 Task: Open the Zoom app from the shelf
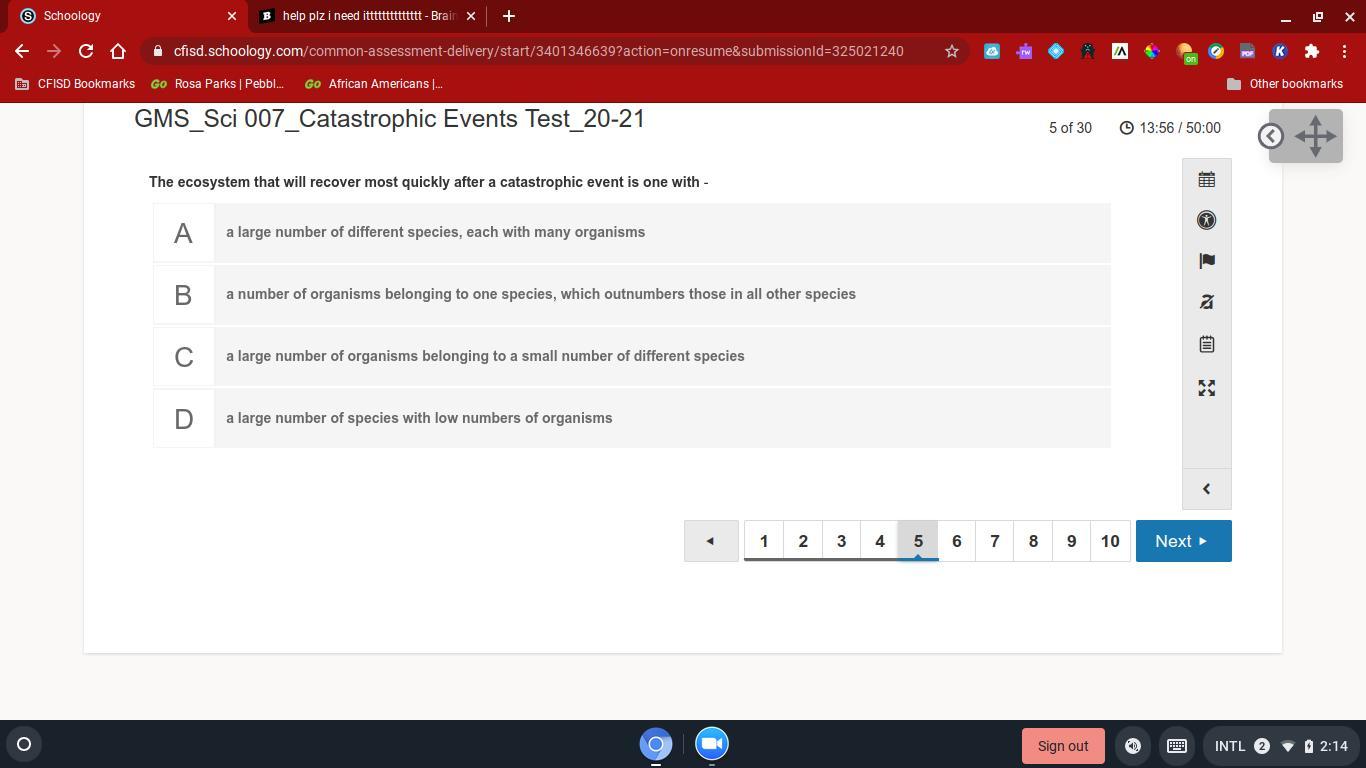pos(712,744)
